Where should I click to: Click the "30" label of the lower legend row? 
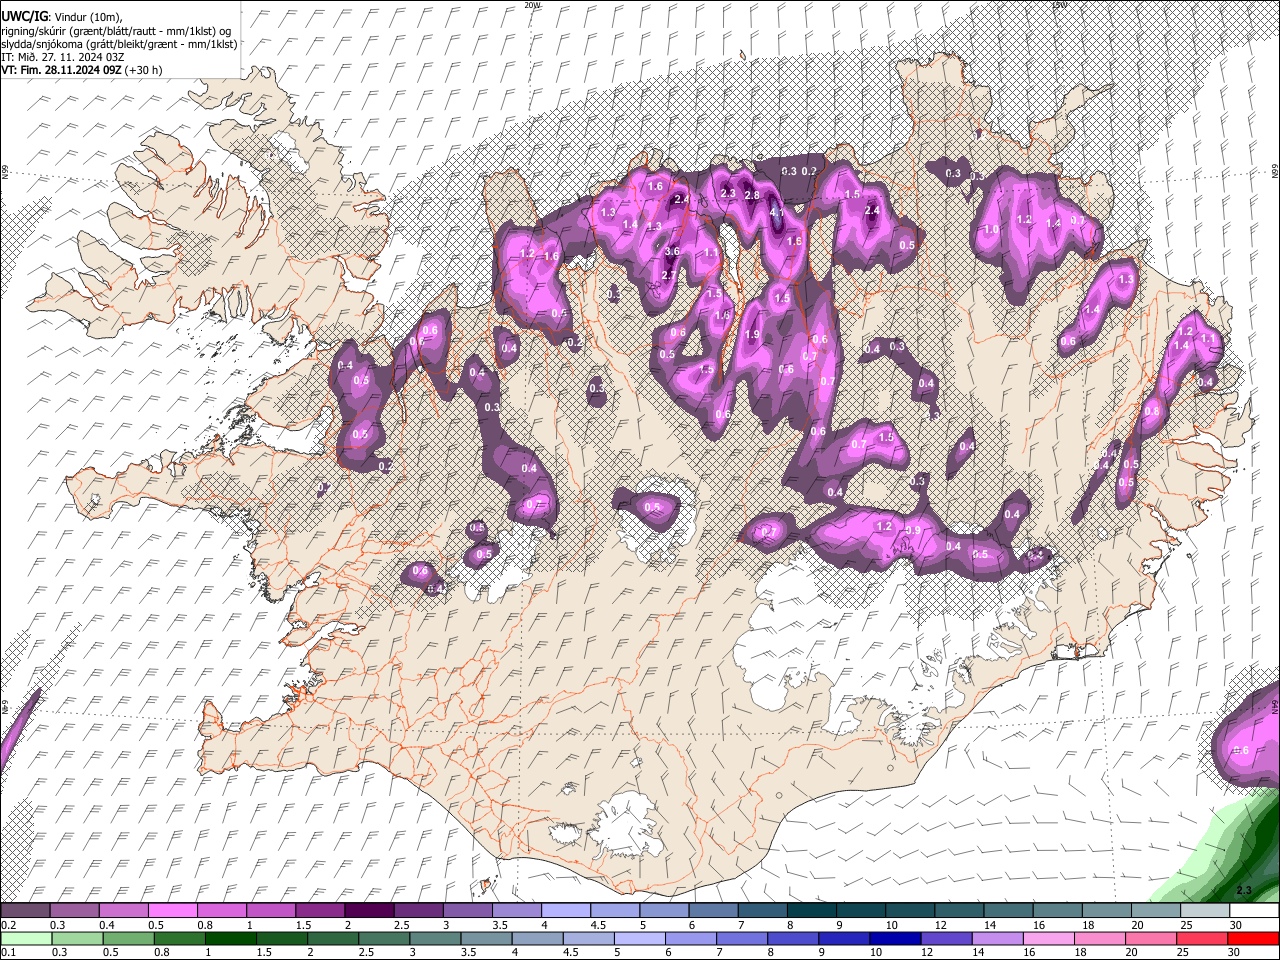[1236, 953]
